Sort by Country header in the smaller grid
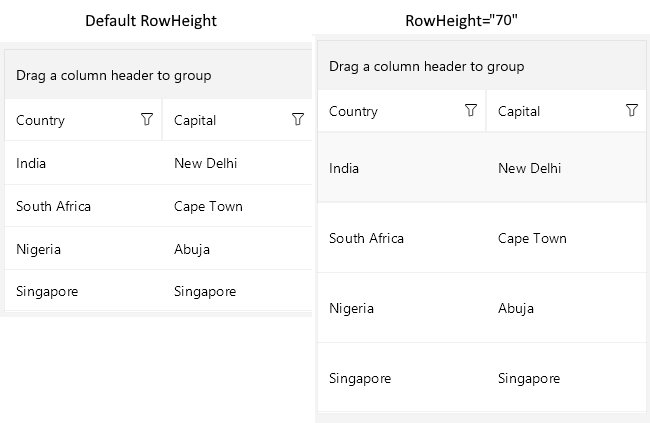The width and height of the screenshot is (650, 423). click(x=41, y=120)
